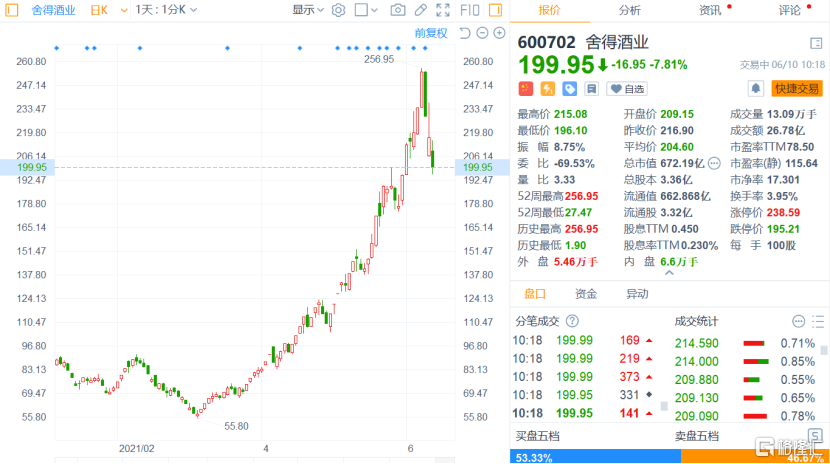Open the notes/comment icon beside 自选
The image size is (830, 464).
pyautogui.click(x=591, y=88)
